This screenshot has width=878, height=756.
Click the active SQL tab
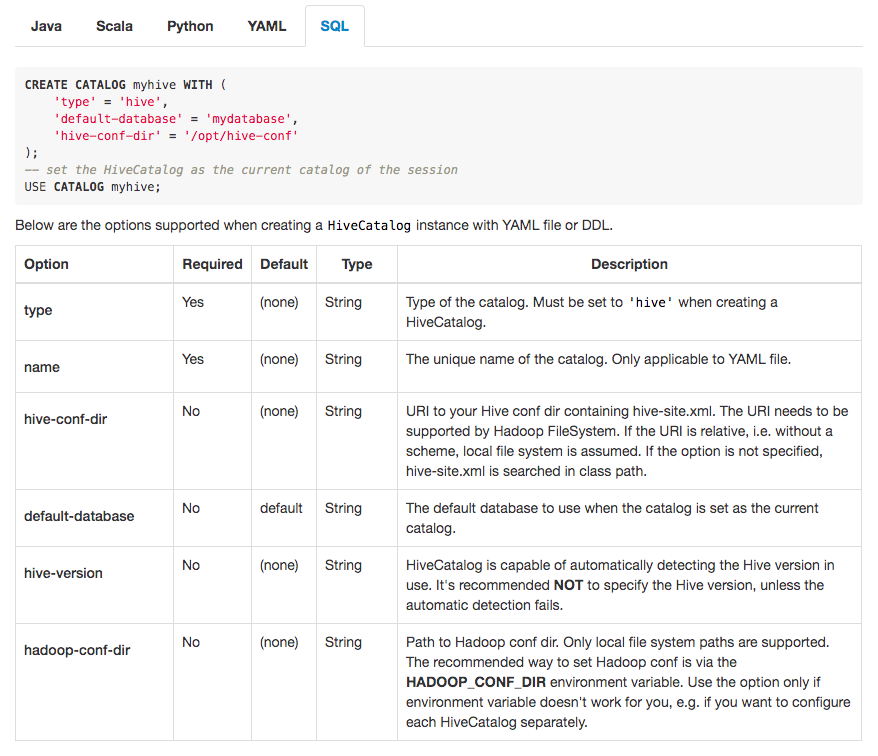[335, 26]
